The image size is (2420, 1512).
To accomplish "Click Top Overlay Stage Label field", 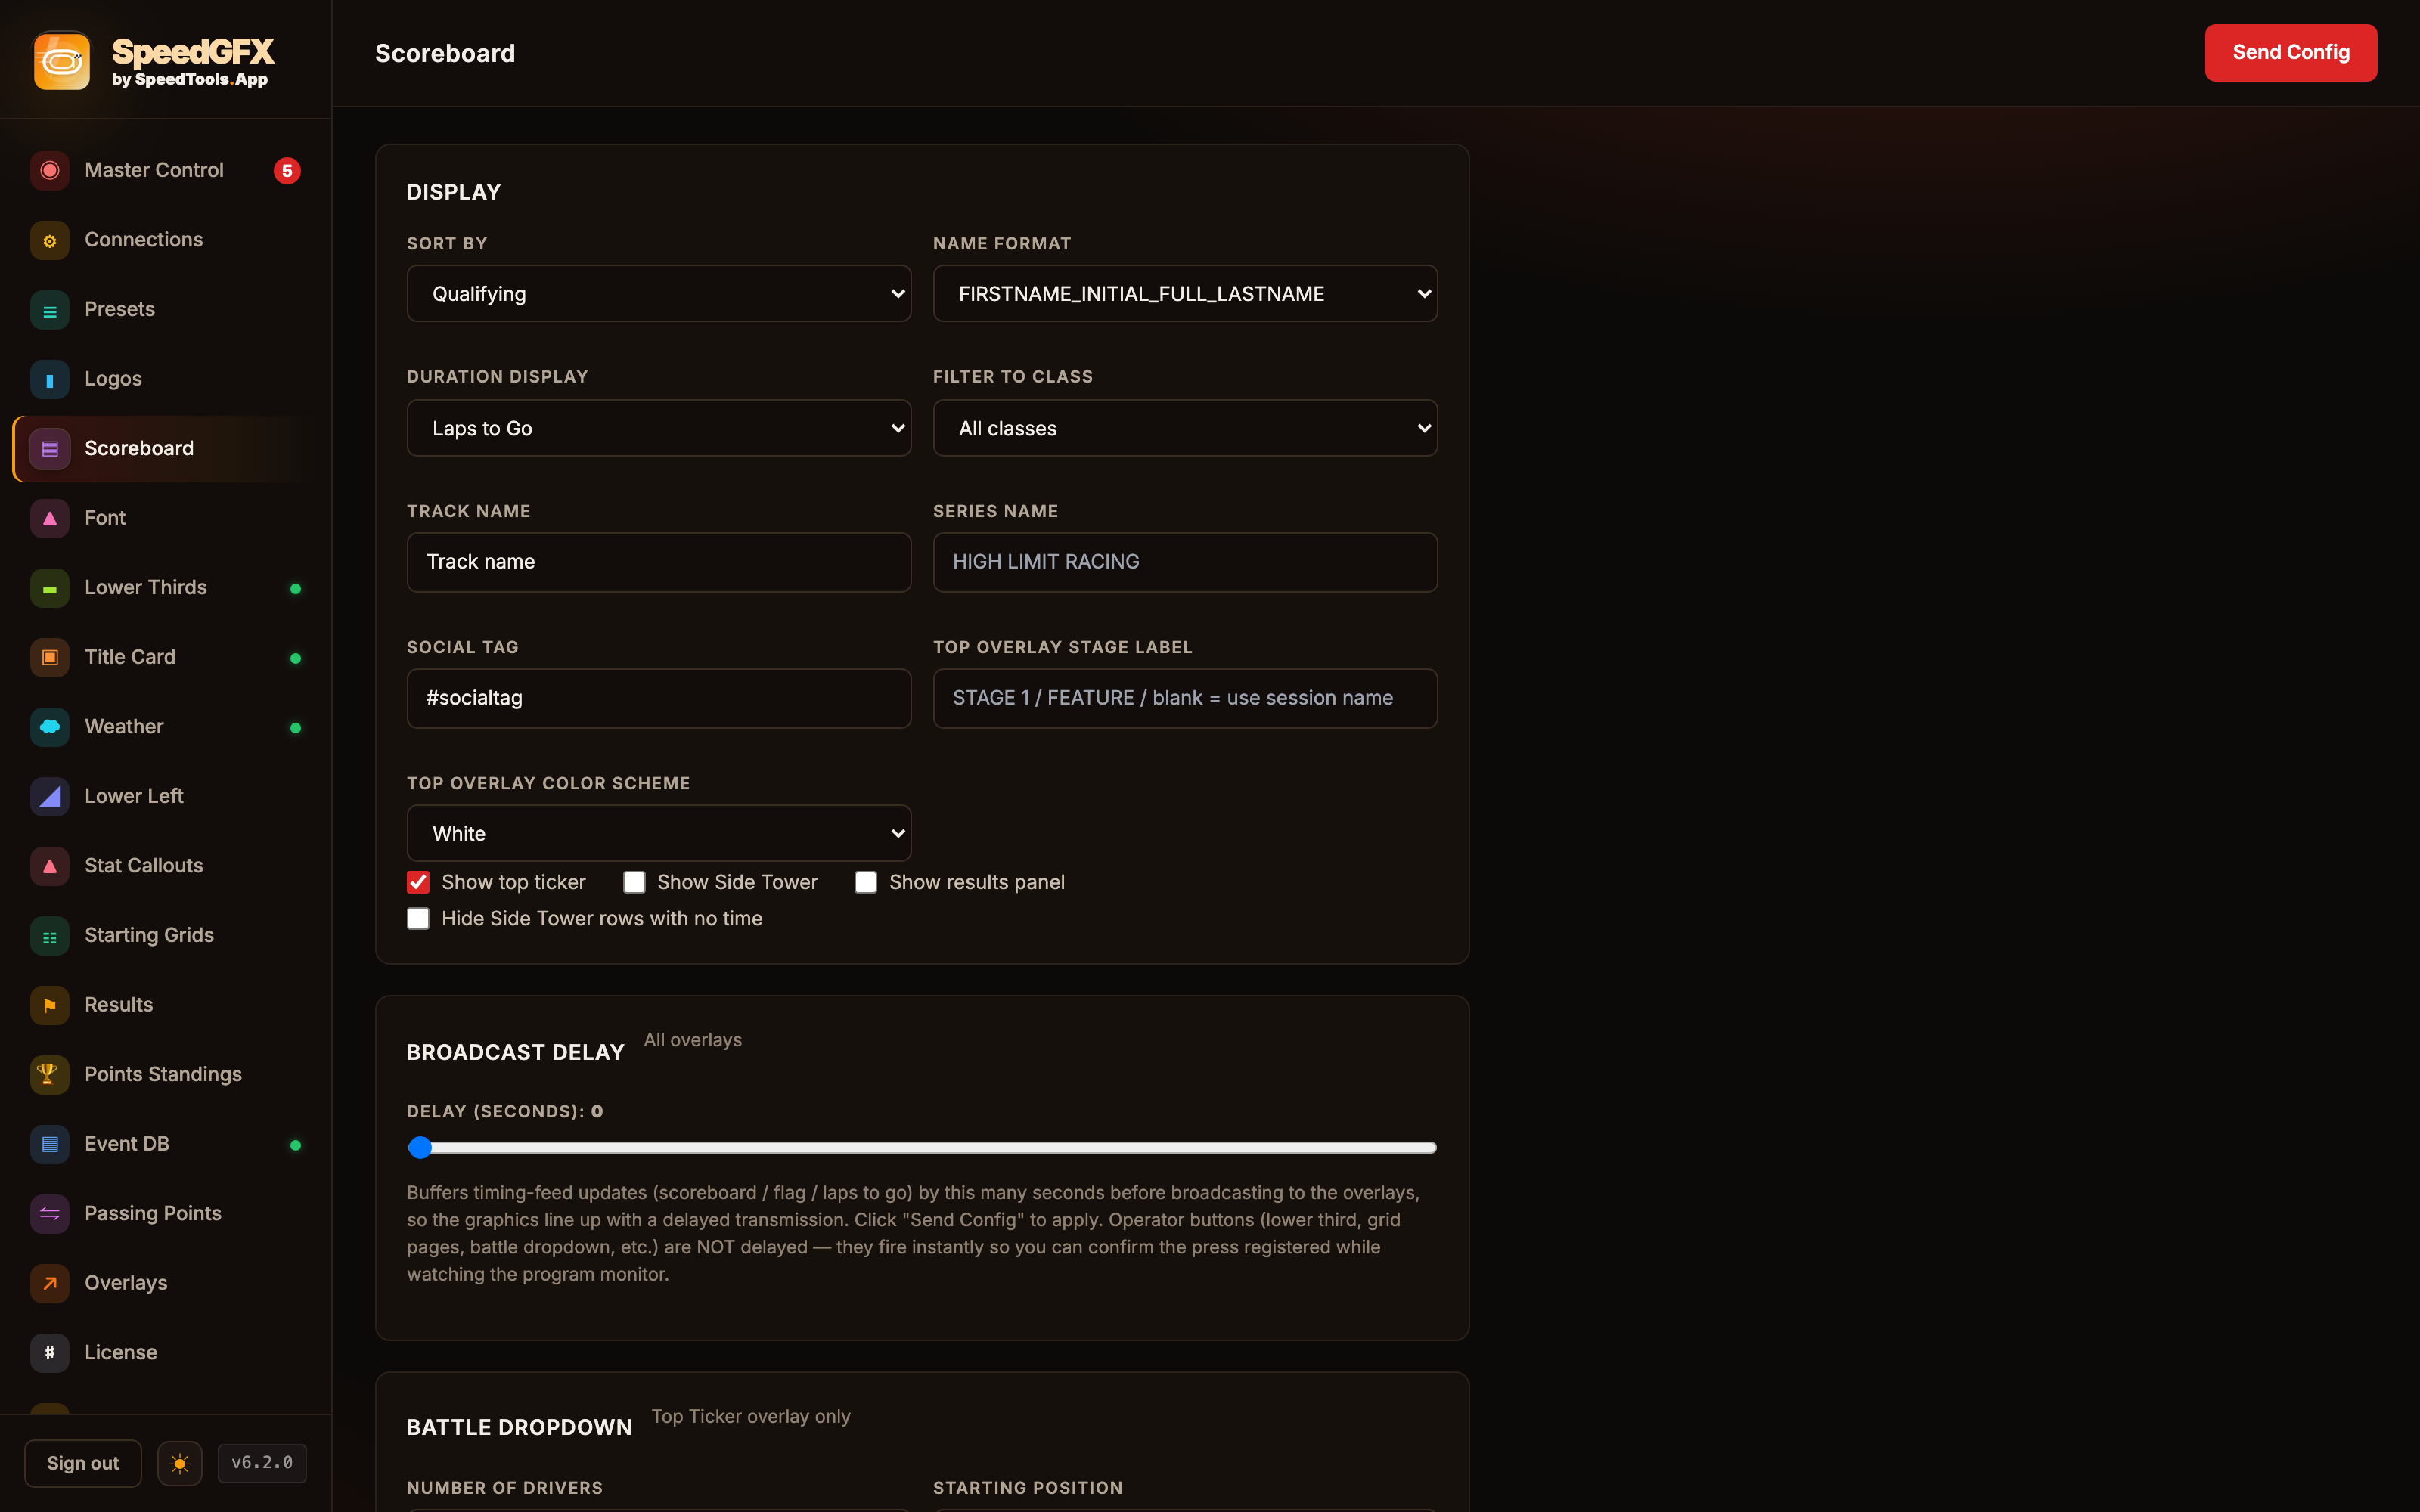I will [1185, 698].
